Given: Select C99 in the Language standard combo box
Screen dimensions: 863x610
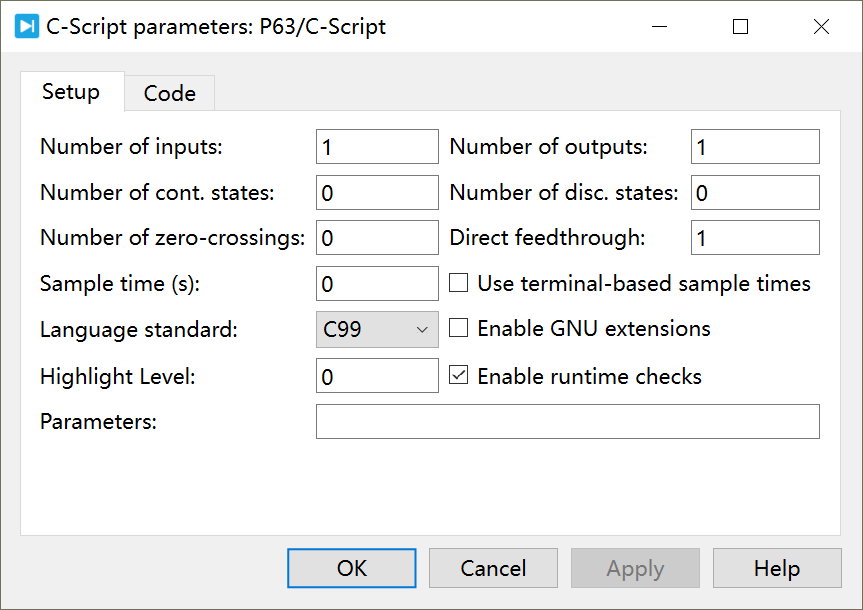Looking at the screenshot, I should (376, 329).
